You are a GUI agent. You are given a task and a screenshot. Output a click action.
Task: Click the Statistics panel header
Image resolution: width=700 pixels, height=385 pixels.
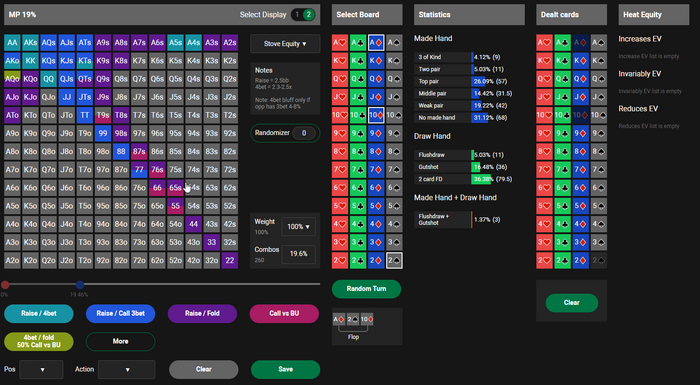pyautogui.click(x=469, y=15)
